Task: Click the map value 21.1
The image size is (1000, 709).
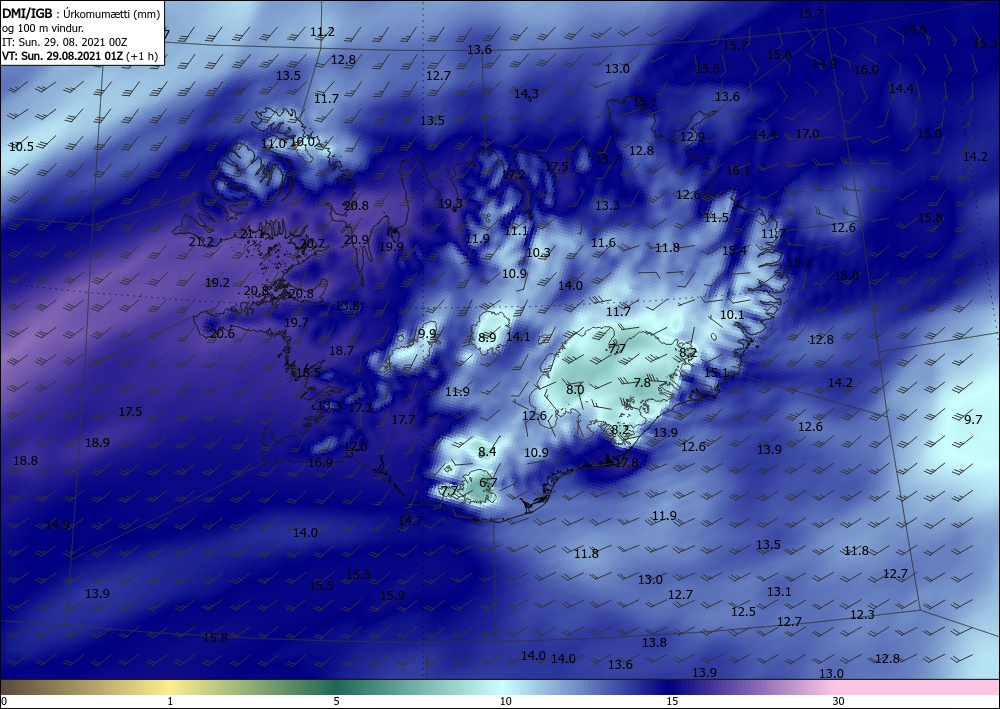Action: 253,234
